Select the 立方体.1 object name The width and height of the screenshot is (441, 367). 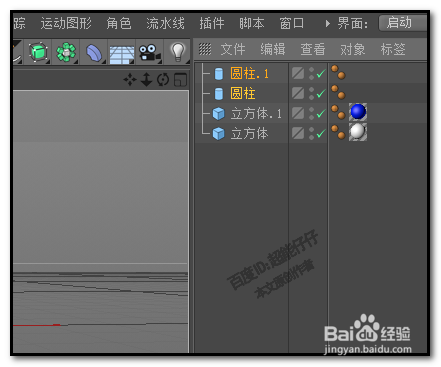(x=256, y=114)
